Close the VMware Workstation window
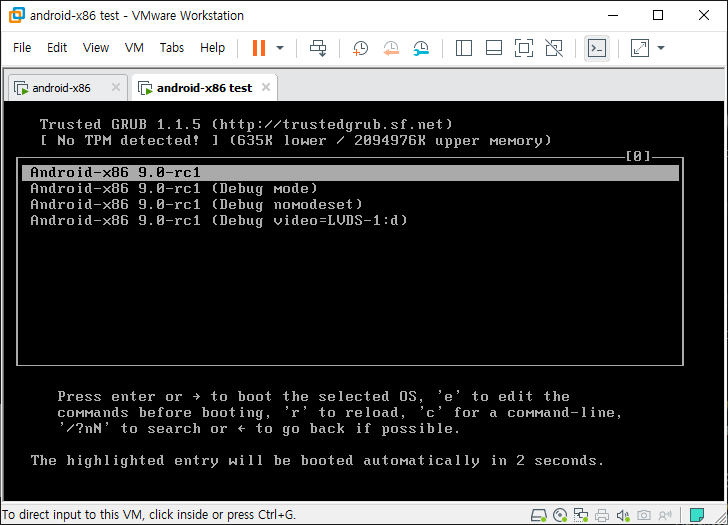Viewport: 728px width, 525px height. click(704, 15)
